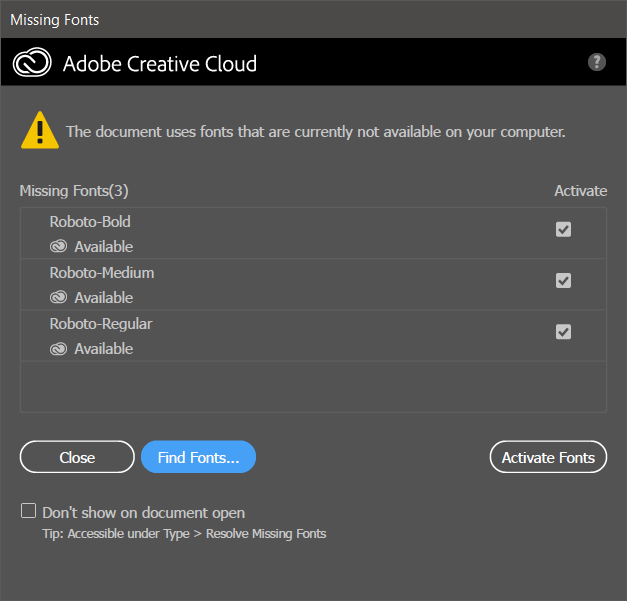627x601 pixels.
Task: Click Available status under Roboto-Regular
Action: 104,349
